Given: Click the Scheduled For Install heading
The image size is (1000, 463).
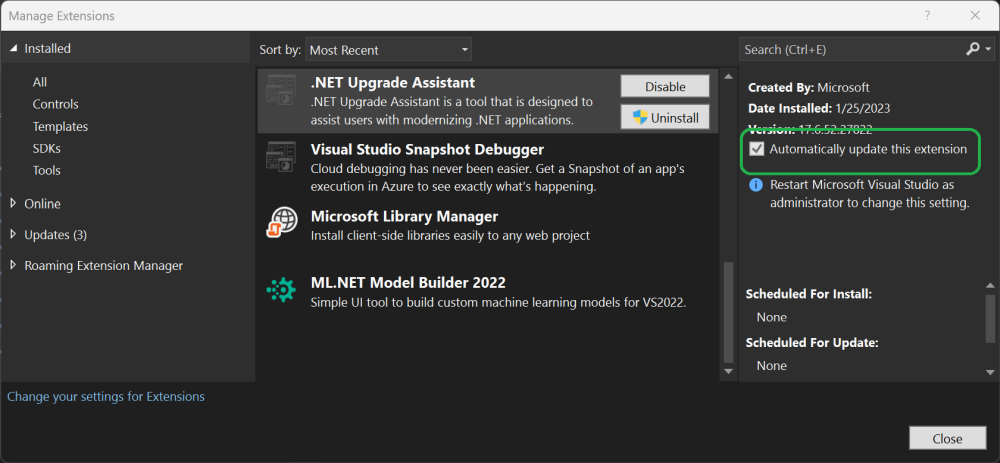Looking at the screenshot, I should tap(809, 294).
